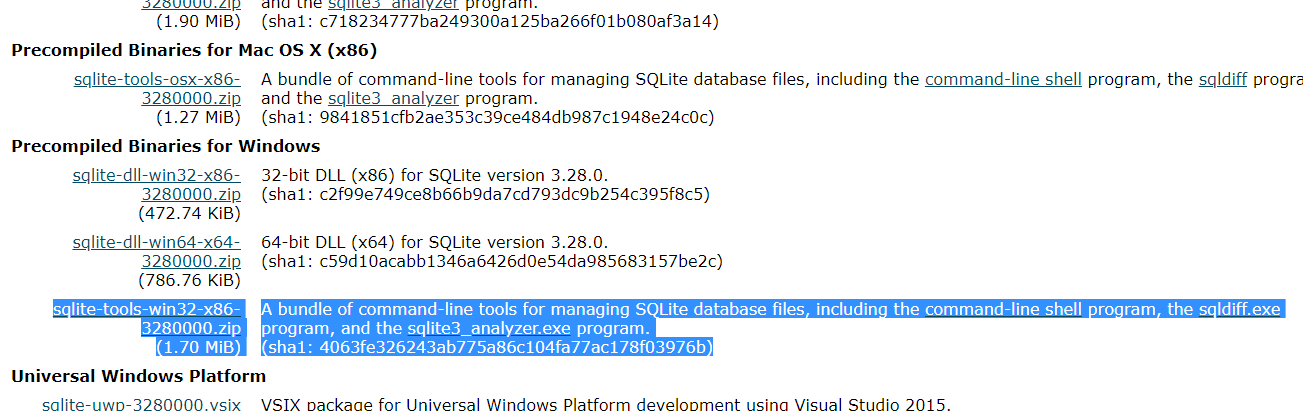Open sqlite3_analyzer link in Mac OS X row

(x=393, y=99)
